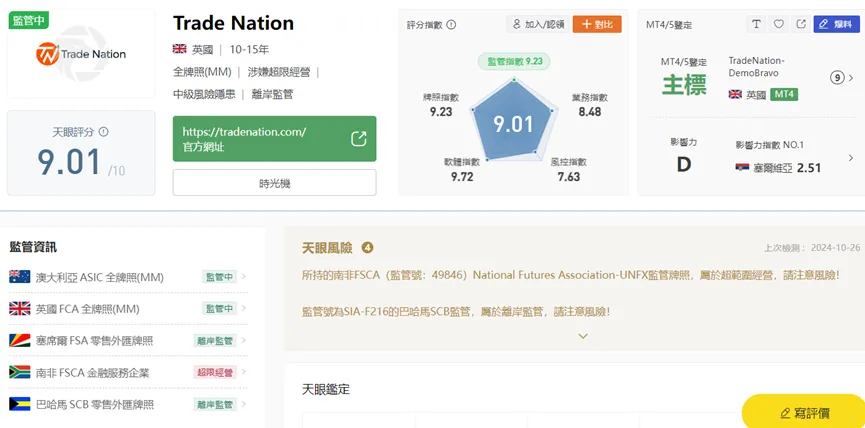The height and width of the screenshot is (428, 865).
Task: Click the 上次檢測 2024-10-26 date text
Action: tap(811, 248)
